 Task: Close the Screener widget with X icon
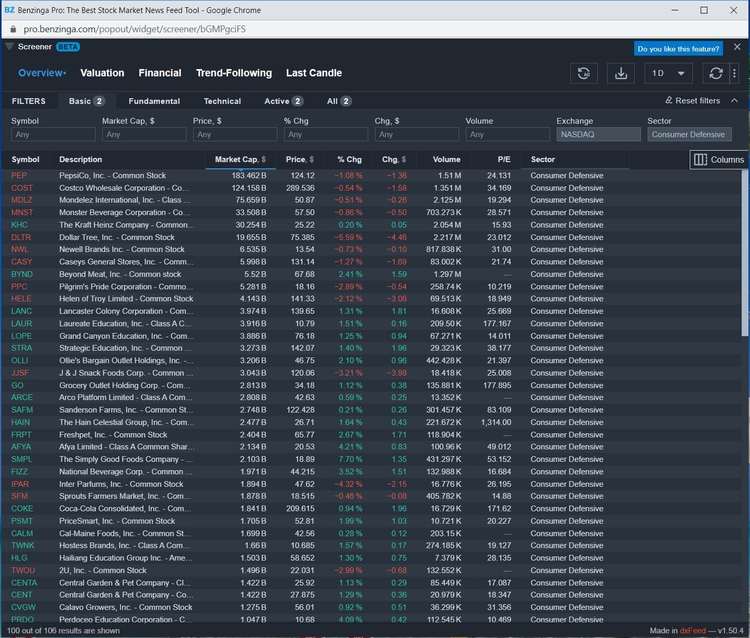coord(737,47)
